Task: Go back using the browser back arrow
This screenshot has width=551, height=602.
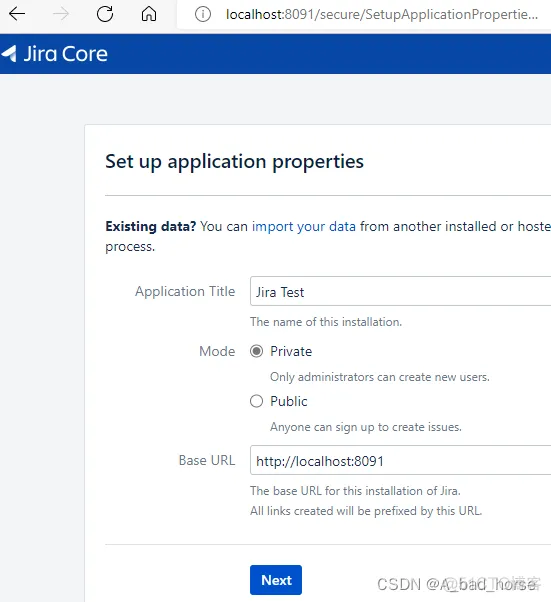Action: pos(17,14)
